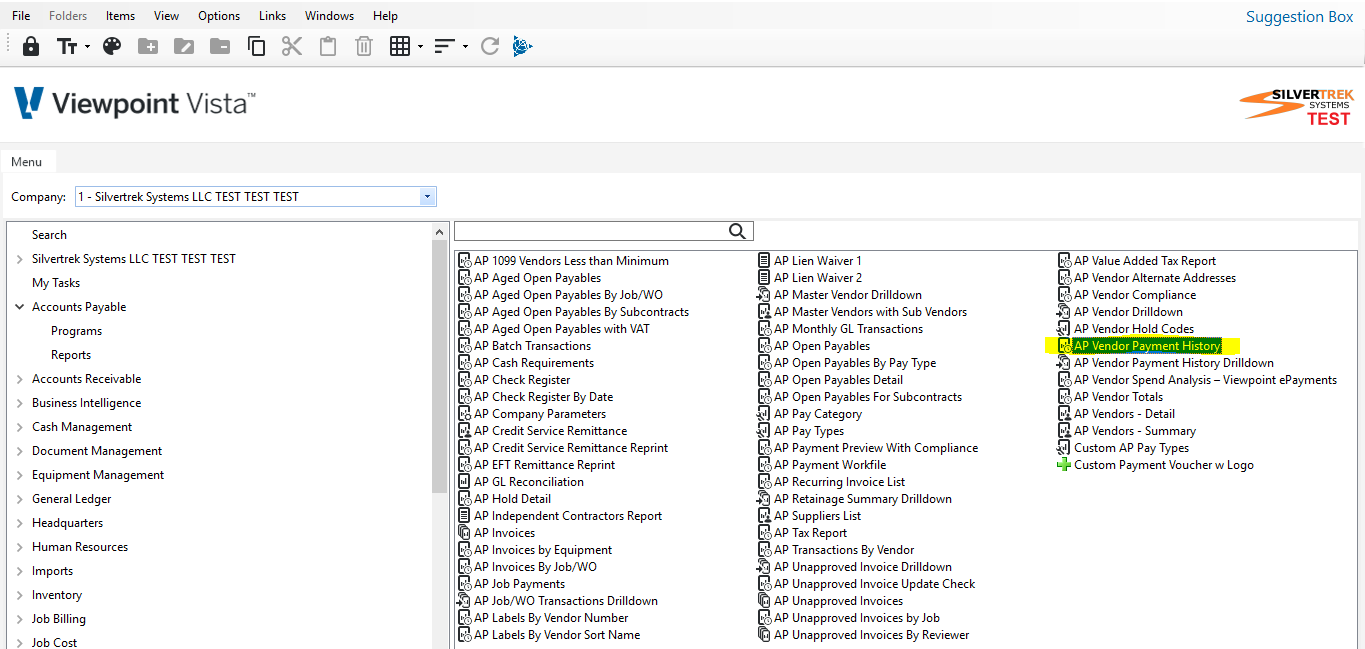Open the Items menu
The height and width of the screenshot is (649, 1365).
point(120,16)
